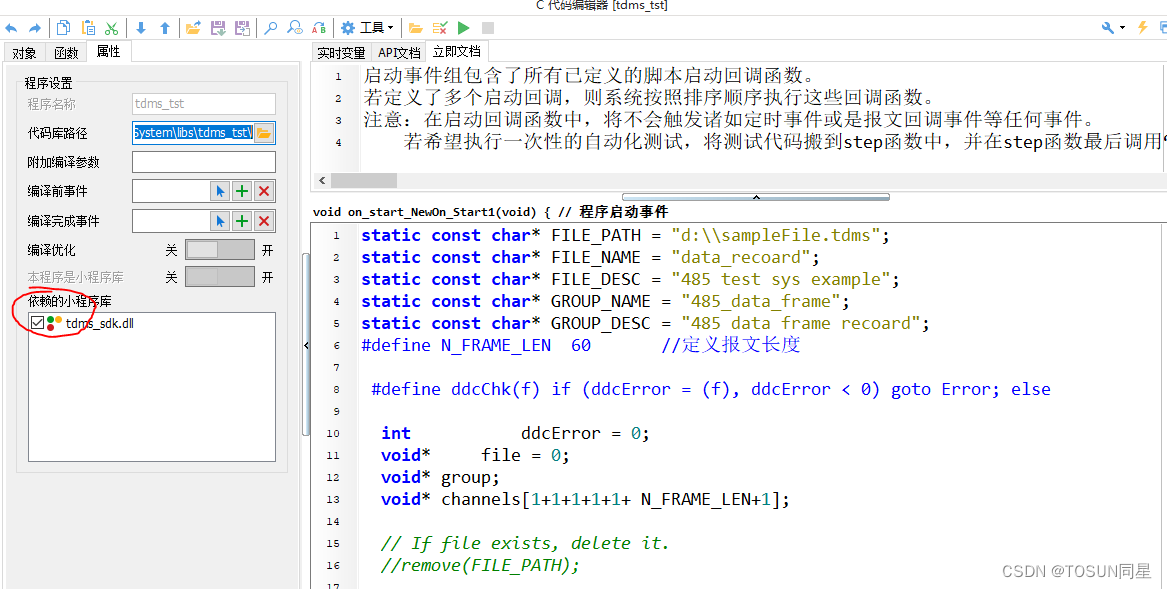Image resolution: width=1167 pixels, height=589 pixels.
Task: Click the 'void* channels[...]' declaration line
Action: point(585,499)
